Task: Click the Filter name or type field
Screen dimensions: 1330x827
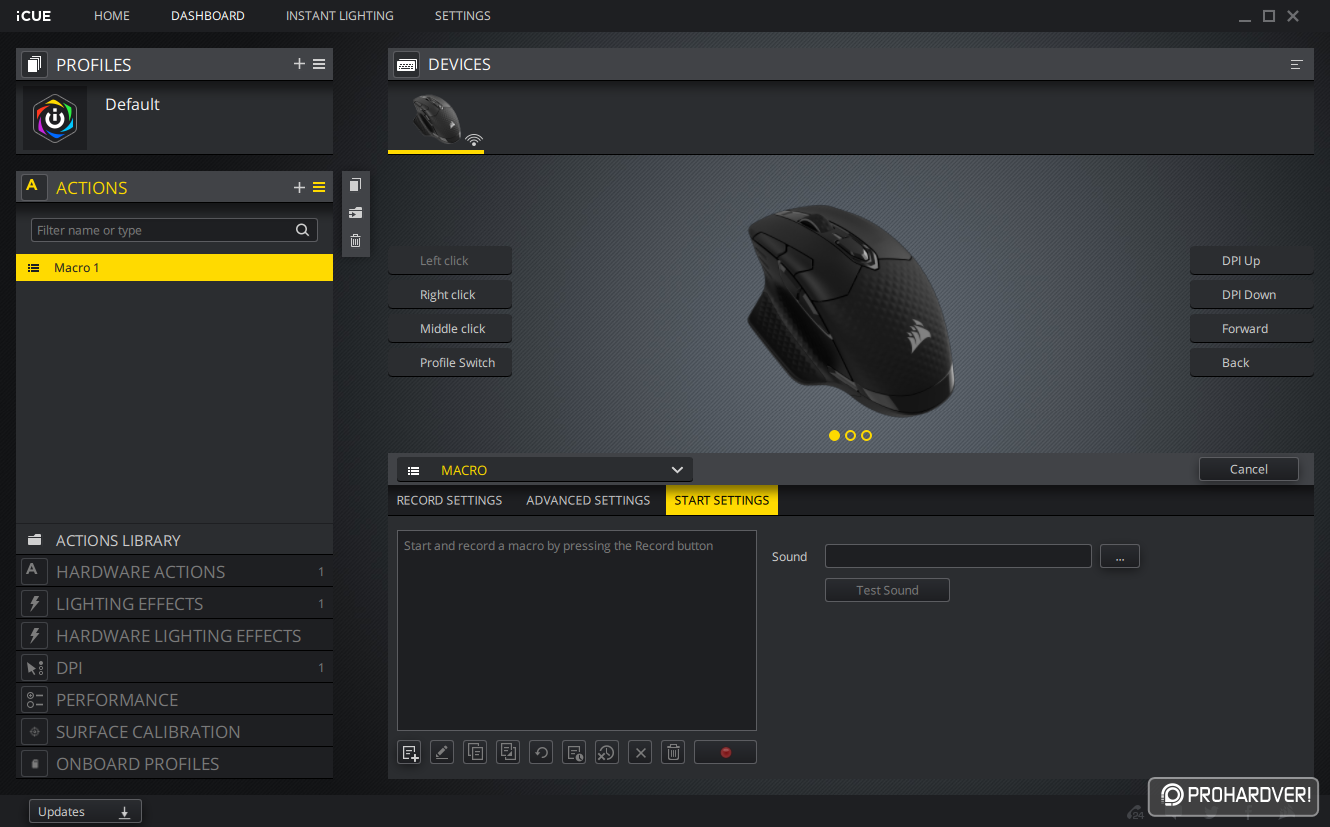Action: [174, 230]
